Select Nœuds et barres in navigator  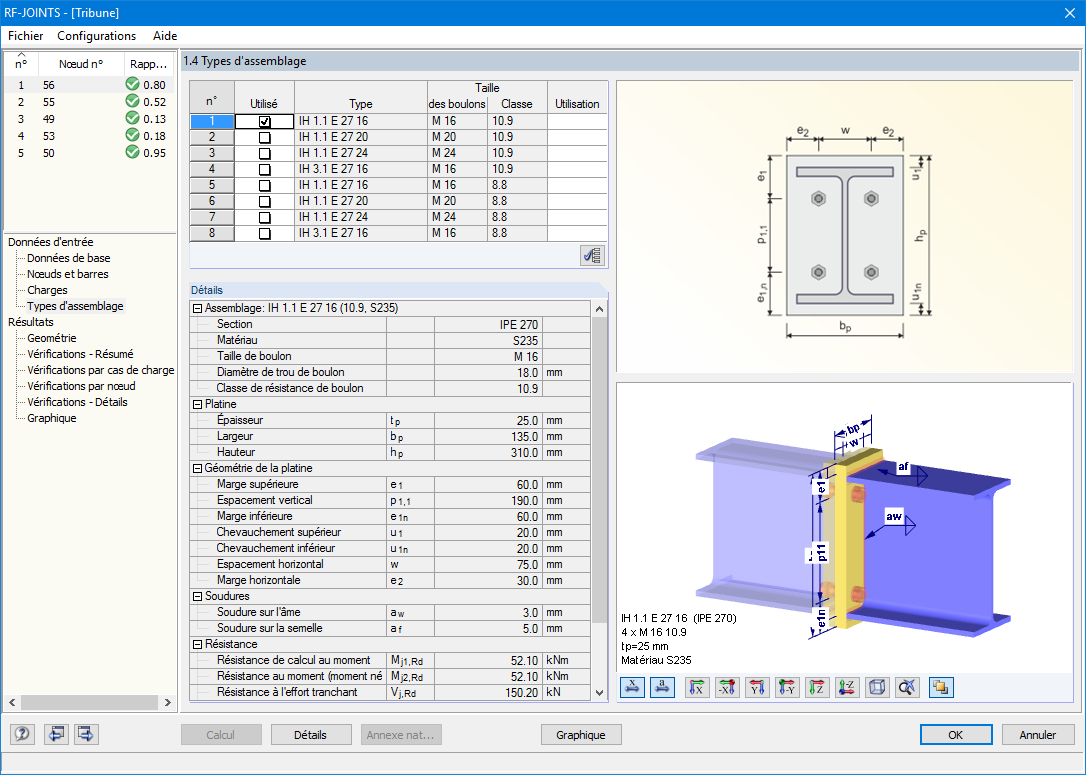68,274
